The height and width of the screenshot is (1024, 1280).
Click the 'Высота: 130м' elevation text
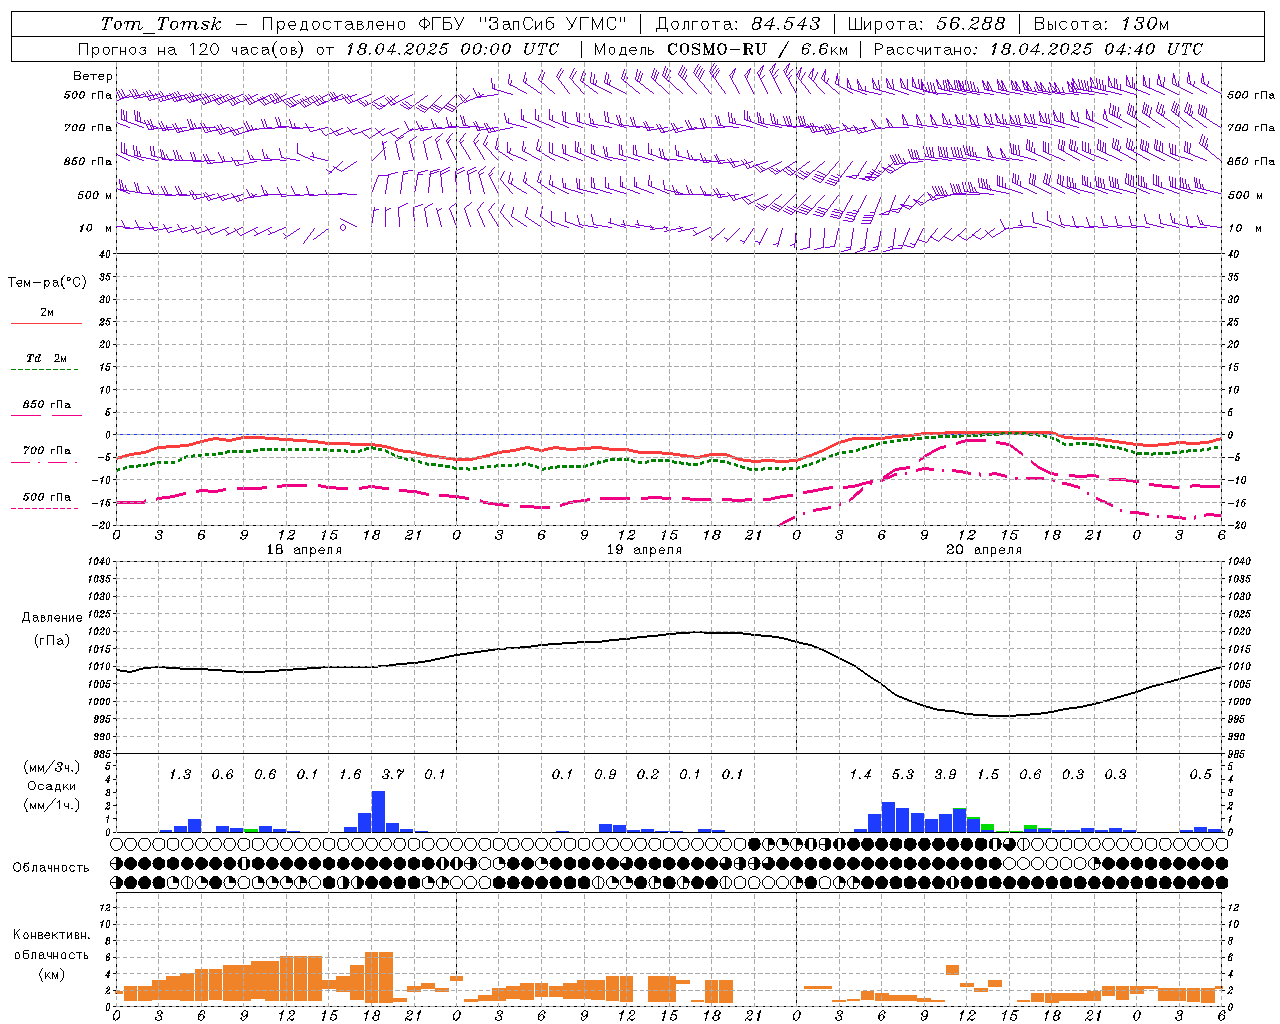click(1101, 24)
